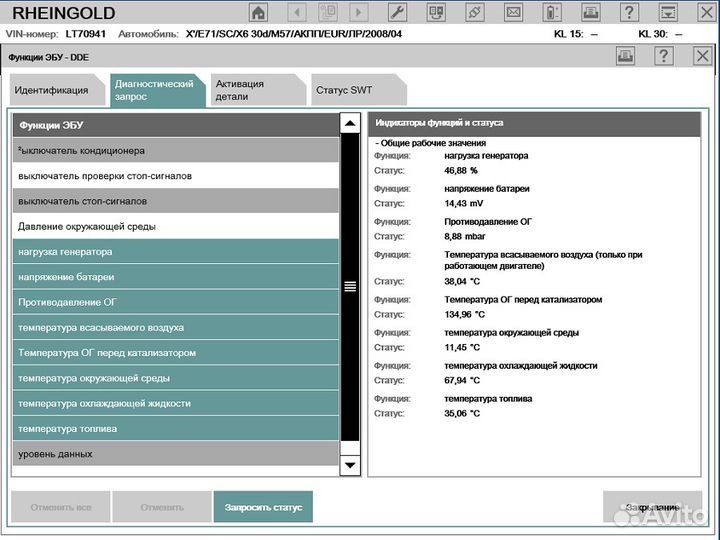Toggle Противодавление ОГ in function list
The image size is (720, 540).
point(176,302)
